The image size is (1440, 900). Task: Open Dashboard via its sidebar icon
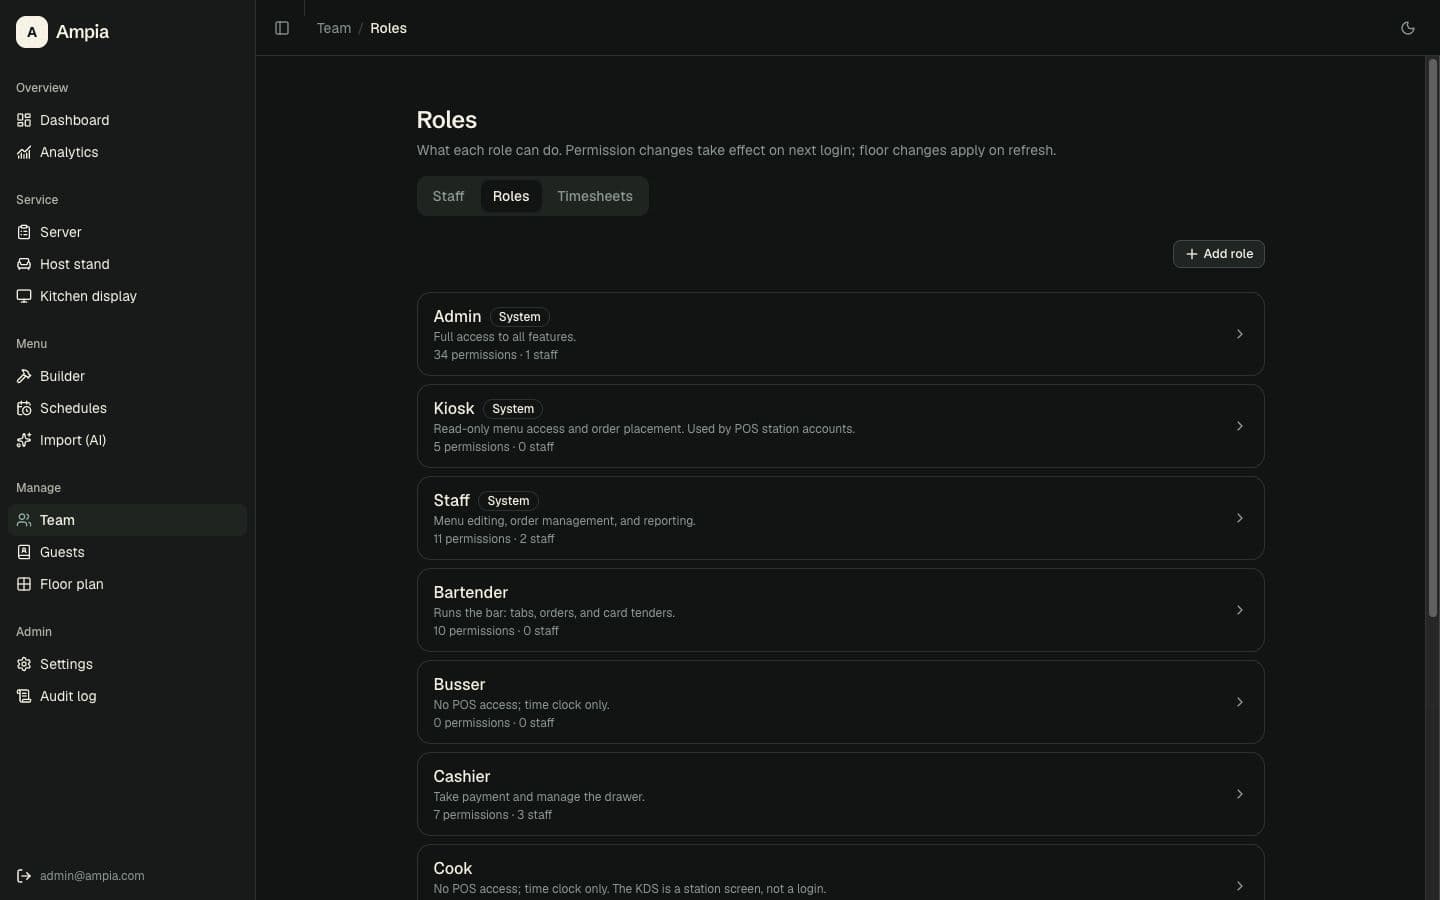24,120
